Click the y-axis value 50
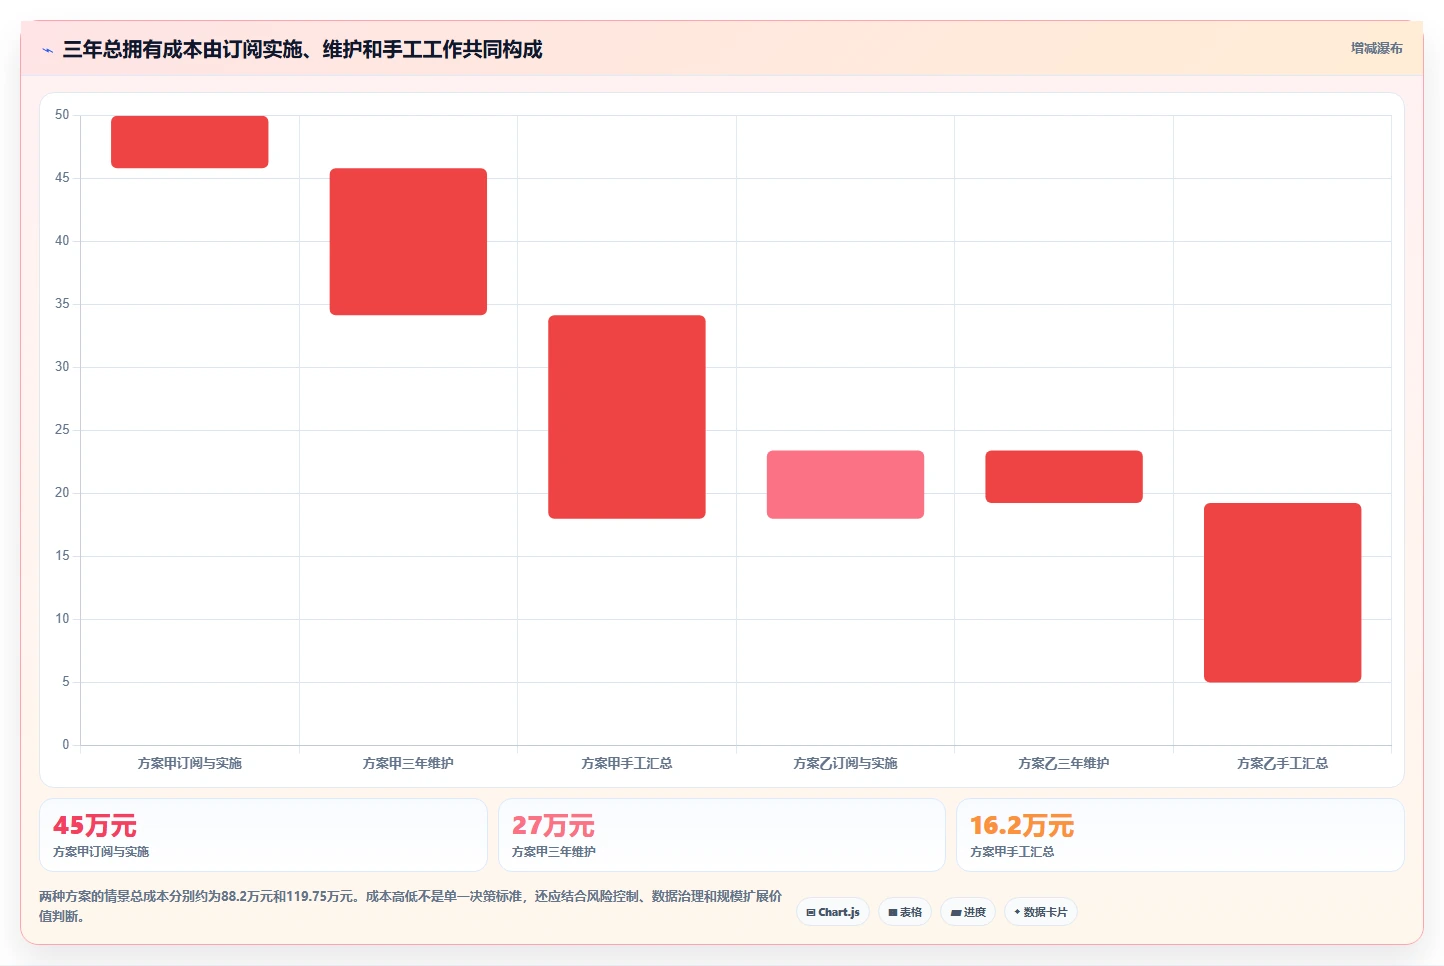1444x966 pixels. click(62, 115)
